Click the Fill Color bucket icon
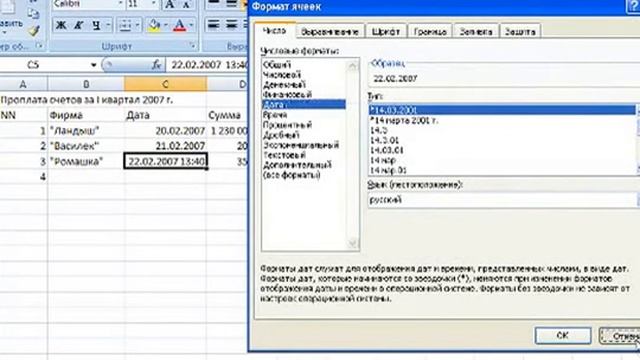The image size is (640, 360). coord(154,25)
